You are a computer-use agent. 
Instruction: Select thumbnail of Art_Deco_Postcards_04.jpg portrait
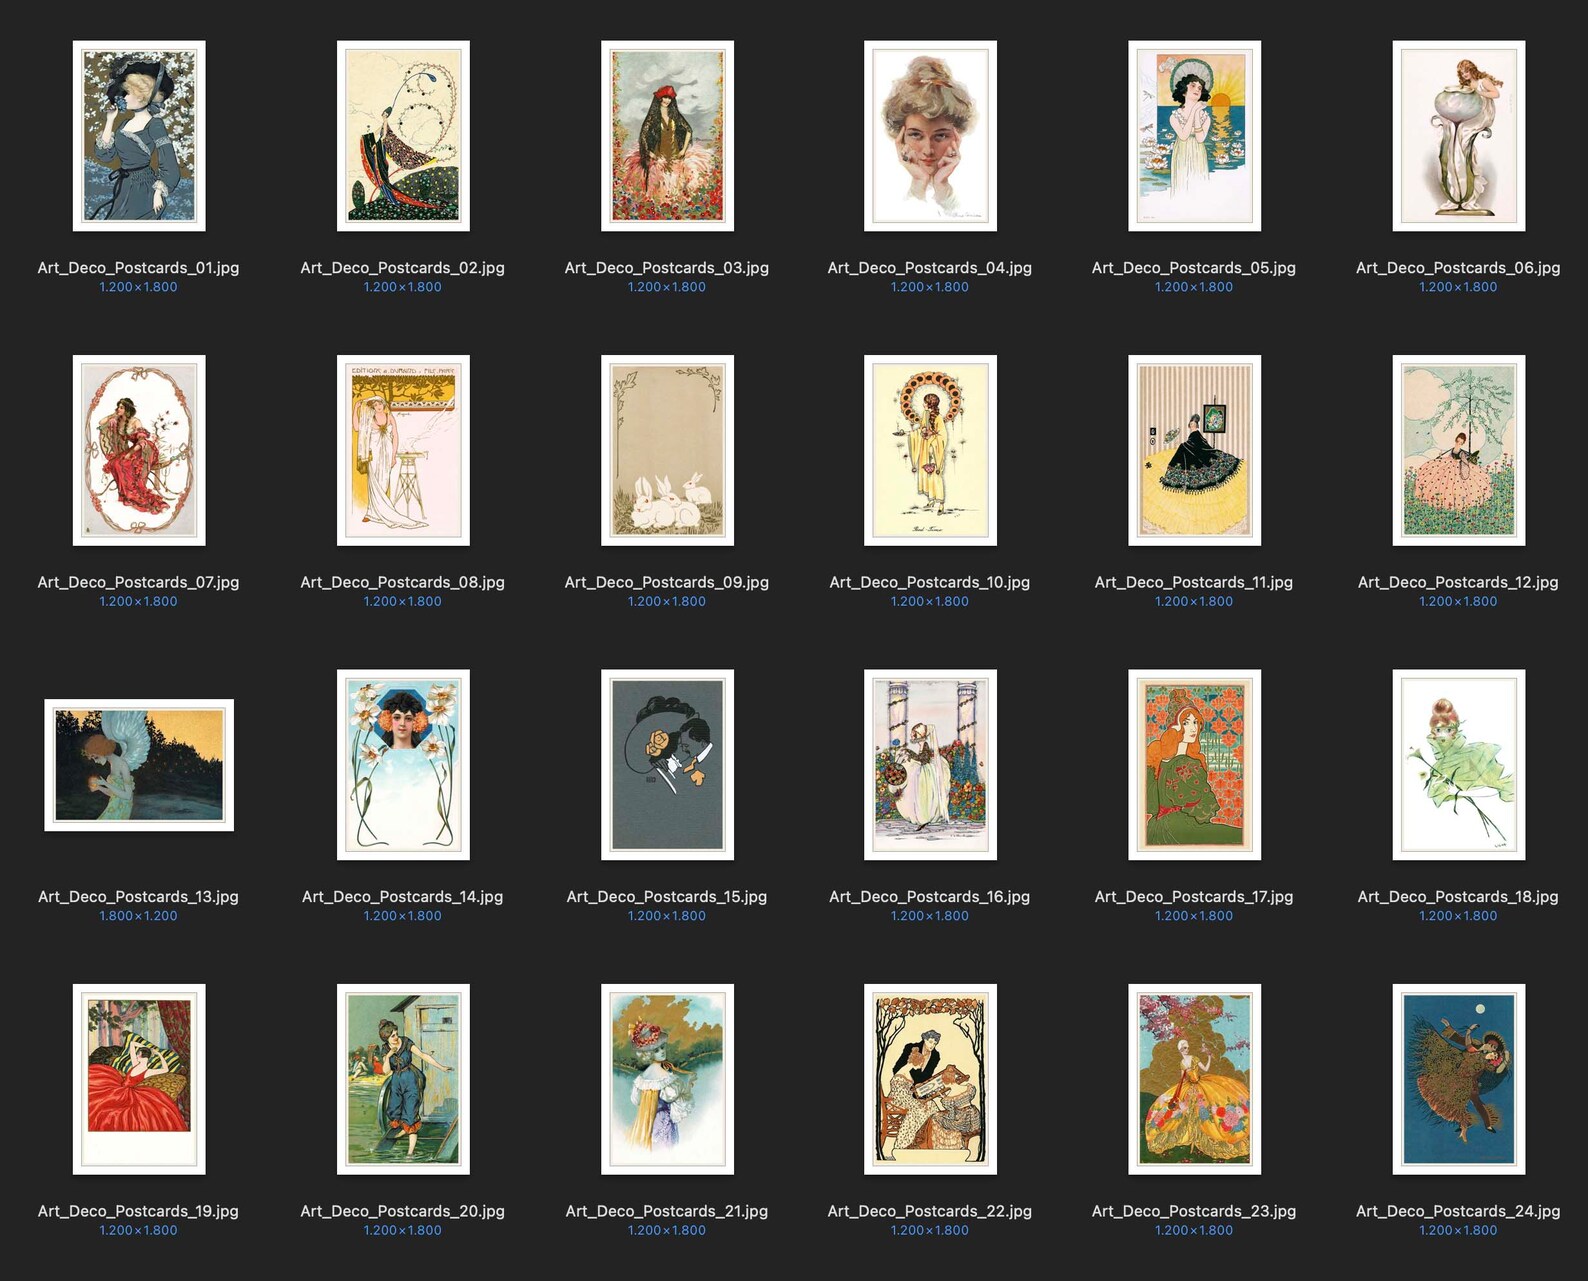[930, 136]
